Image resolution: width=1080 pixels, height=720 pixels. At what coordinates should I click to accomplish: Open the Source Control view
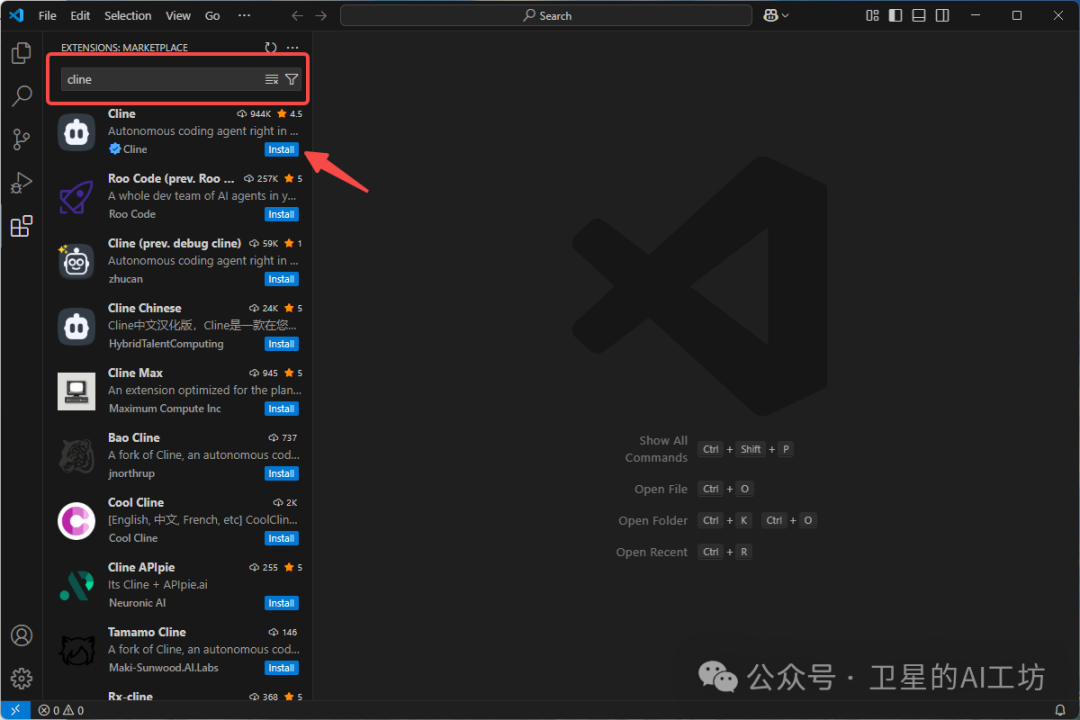tap(21, 139)
